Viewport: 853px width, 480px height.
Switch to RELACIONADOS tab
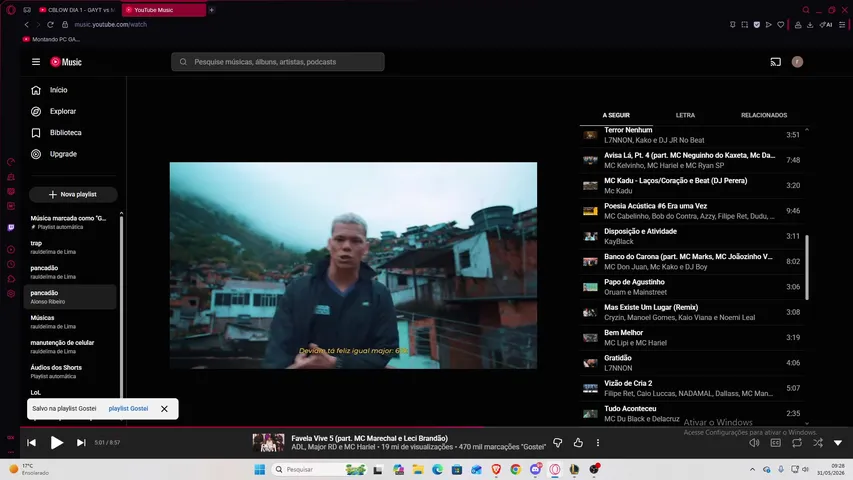coord(764,115)
